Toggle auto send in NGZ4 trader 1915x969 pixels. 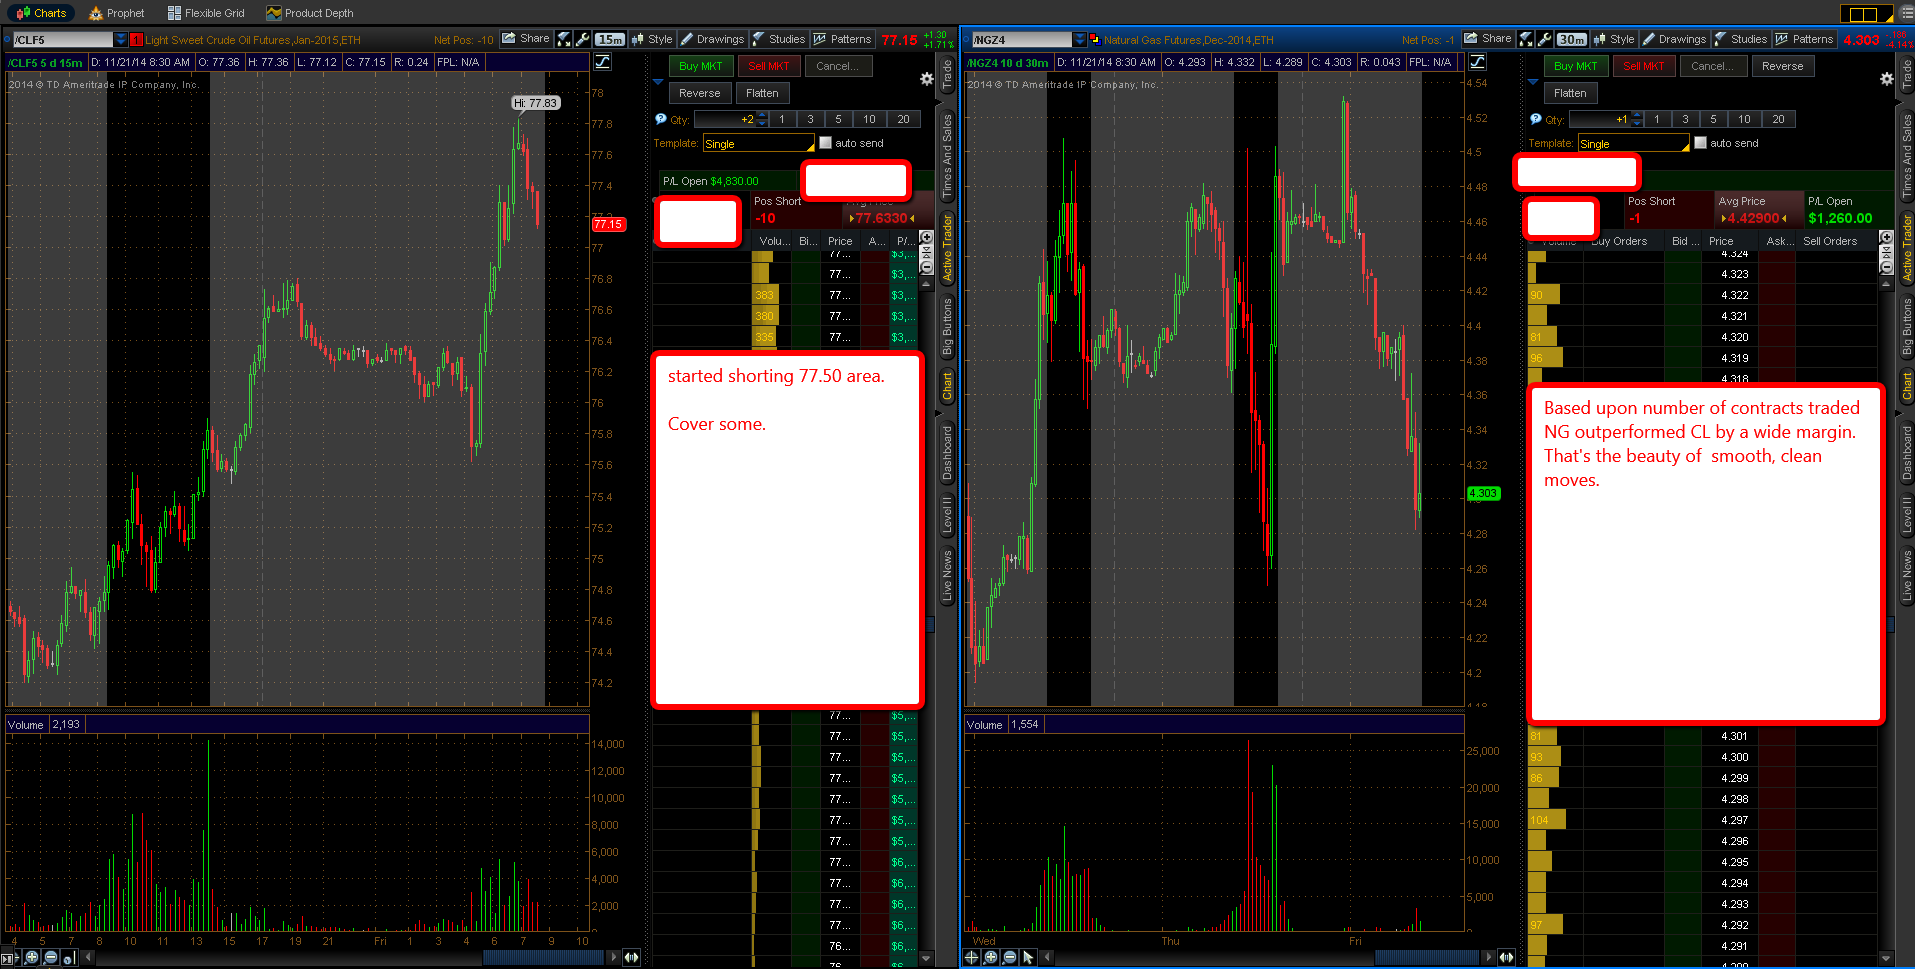(1700, 143)
